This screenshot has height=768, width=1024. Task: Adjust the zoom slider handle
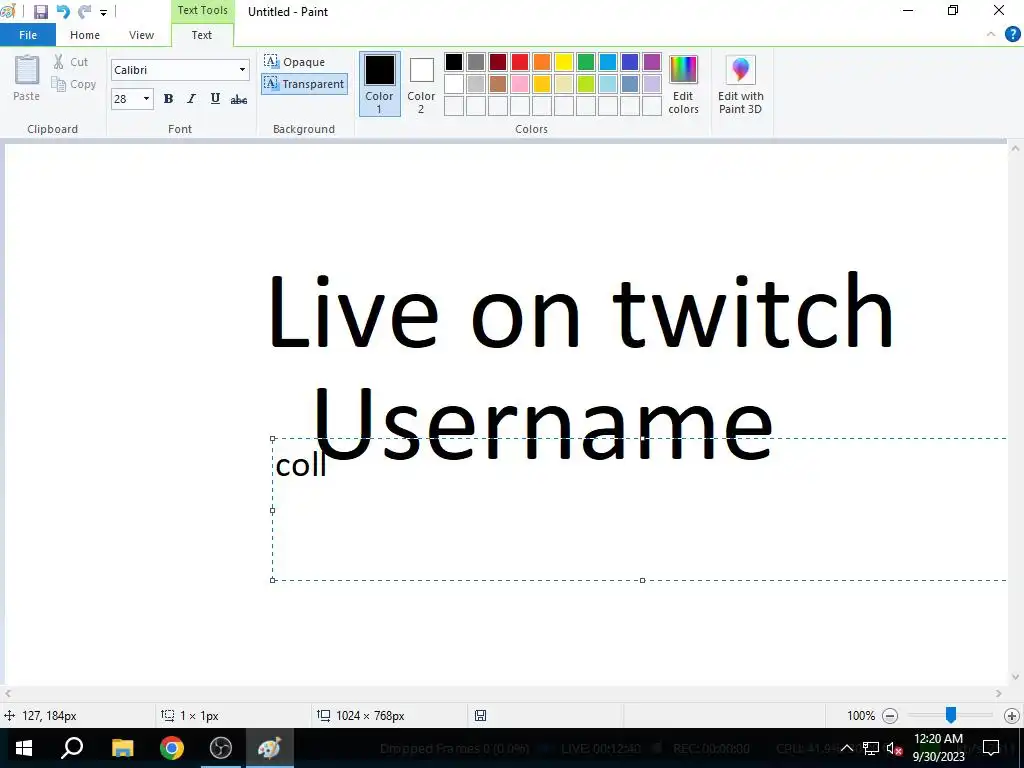[x=951, y=715]
